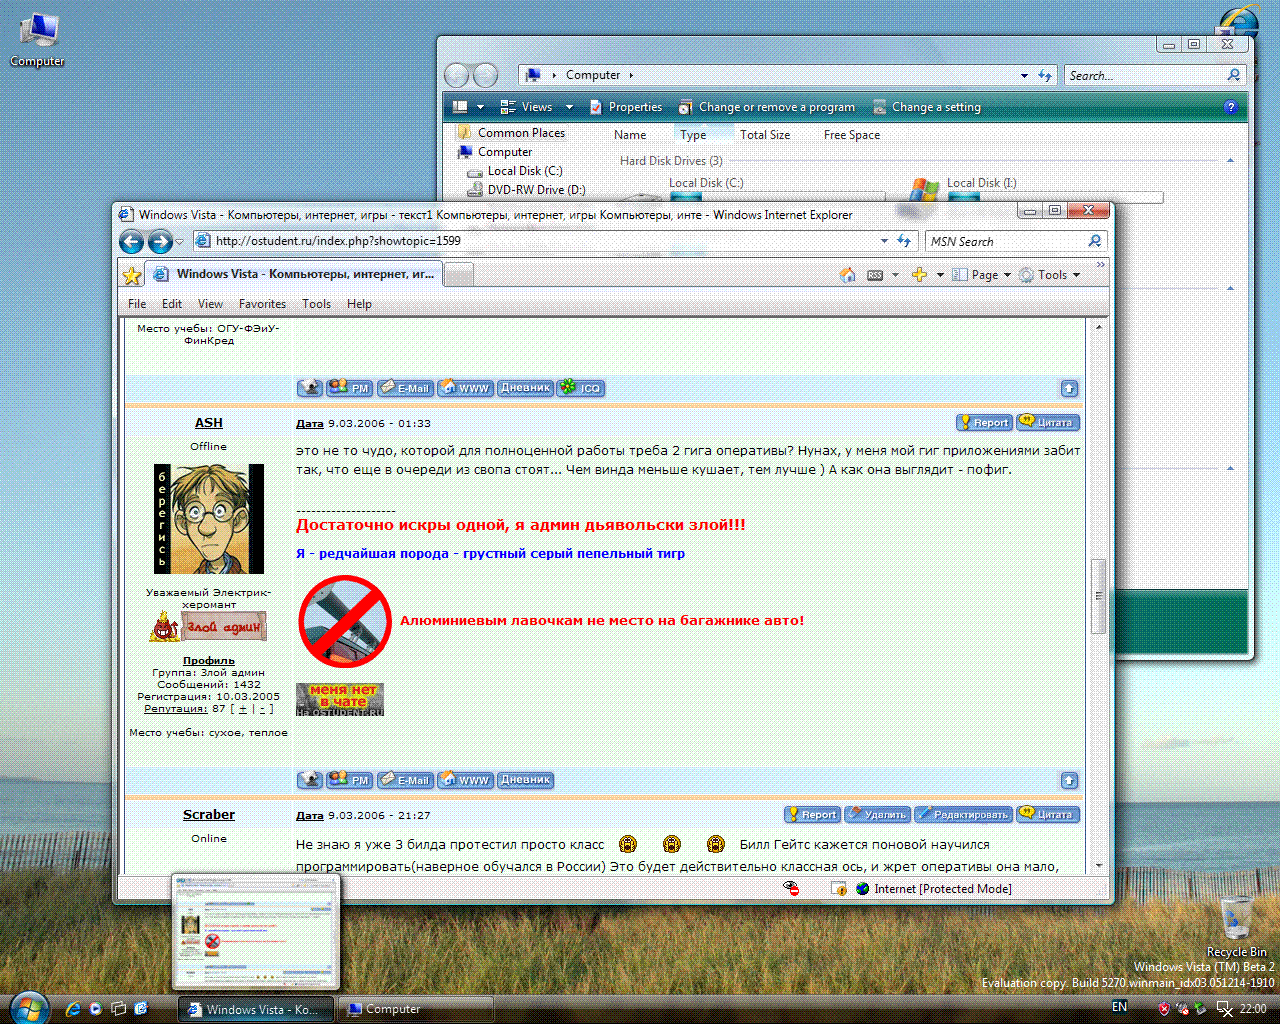Select the Windows Vista forum tab

(x=295, y=274)
